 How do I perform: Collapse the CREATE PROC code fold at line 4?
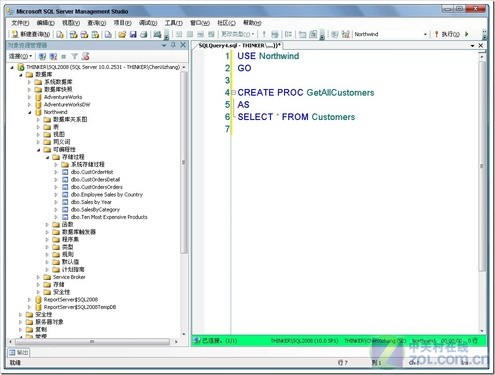[233, 92]
